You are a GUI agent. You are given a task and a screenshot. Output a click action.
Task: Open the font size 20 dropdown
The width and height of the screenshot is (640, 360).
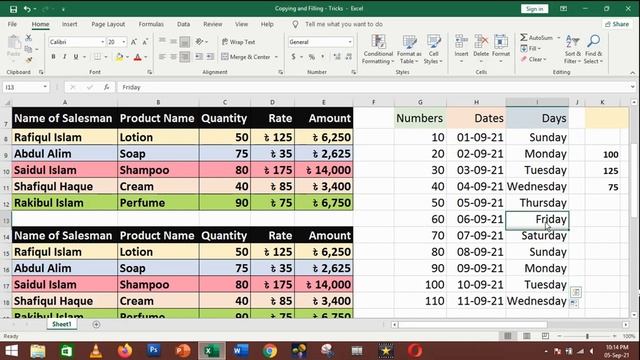click(x=124, y=42)
